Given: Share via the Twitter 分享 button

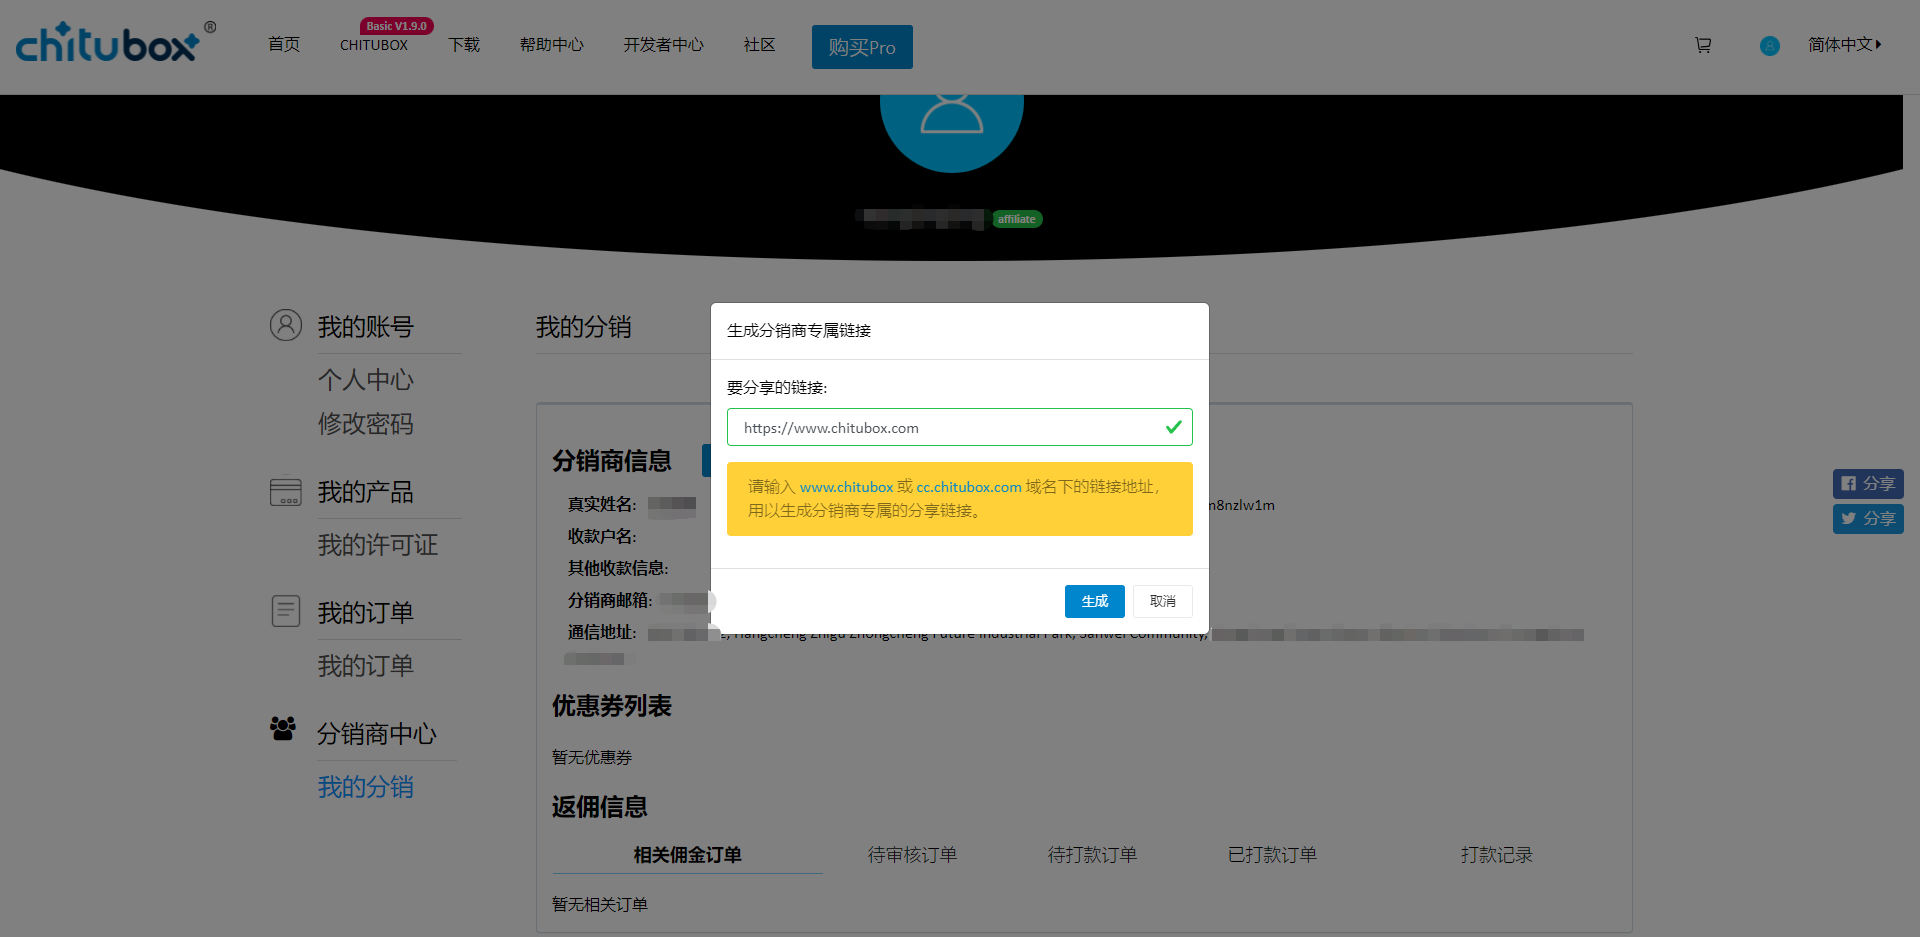Looking at the screenshot, I should 1868,519.
